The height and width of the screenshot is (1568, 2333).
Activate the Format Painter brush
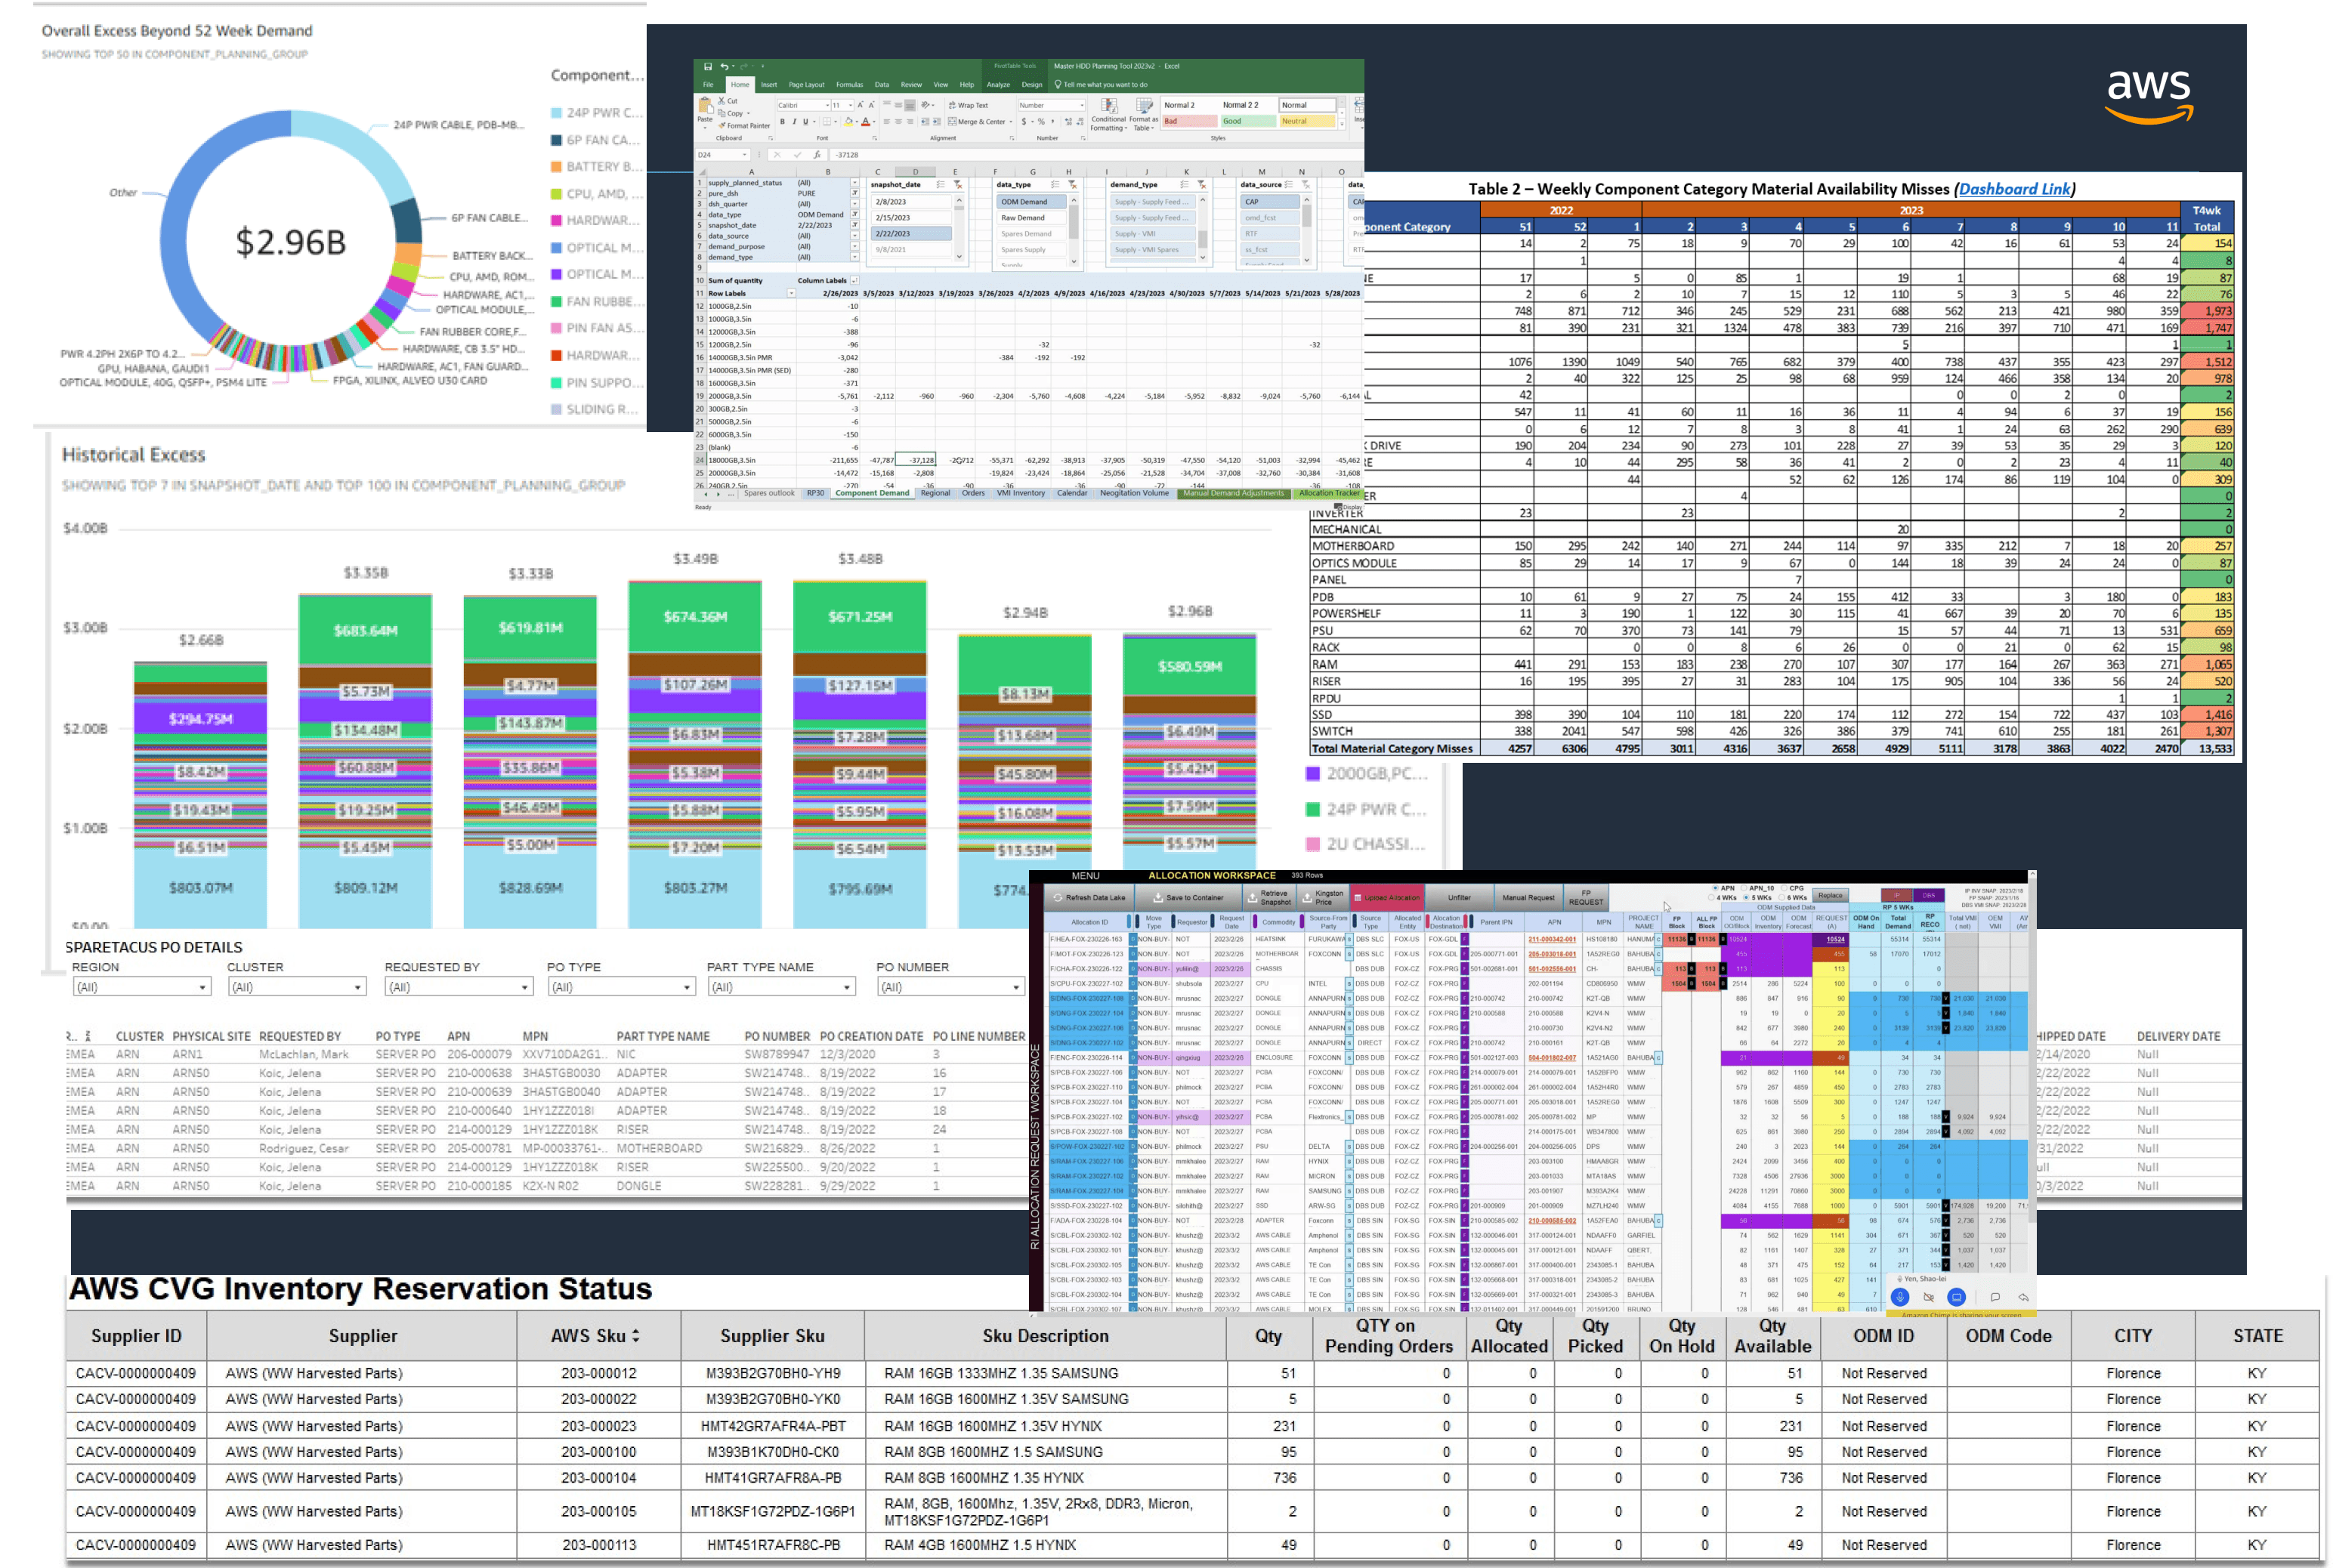tap(721, 126)
